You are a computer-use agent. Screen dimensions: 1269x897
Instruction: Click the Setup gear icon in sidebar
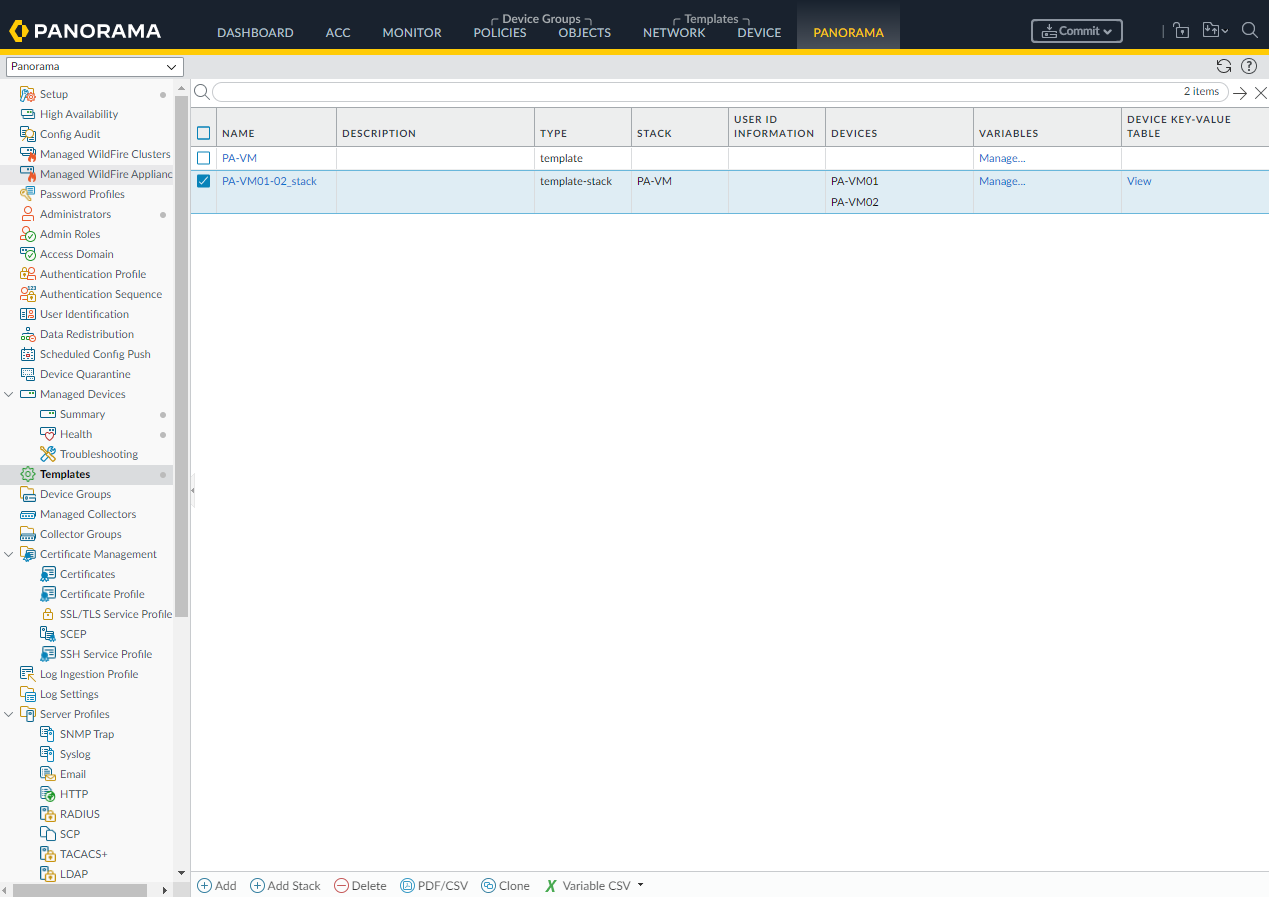click(x=28, y=94)
